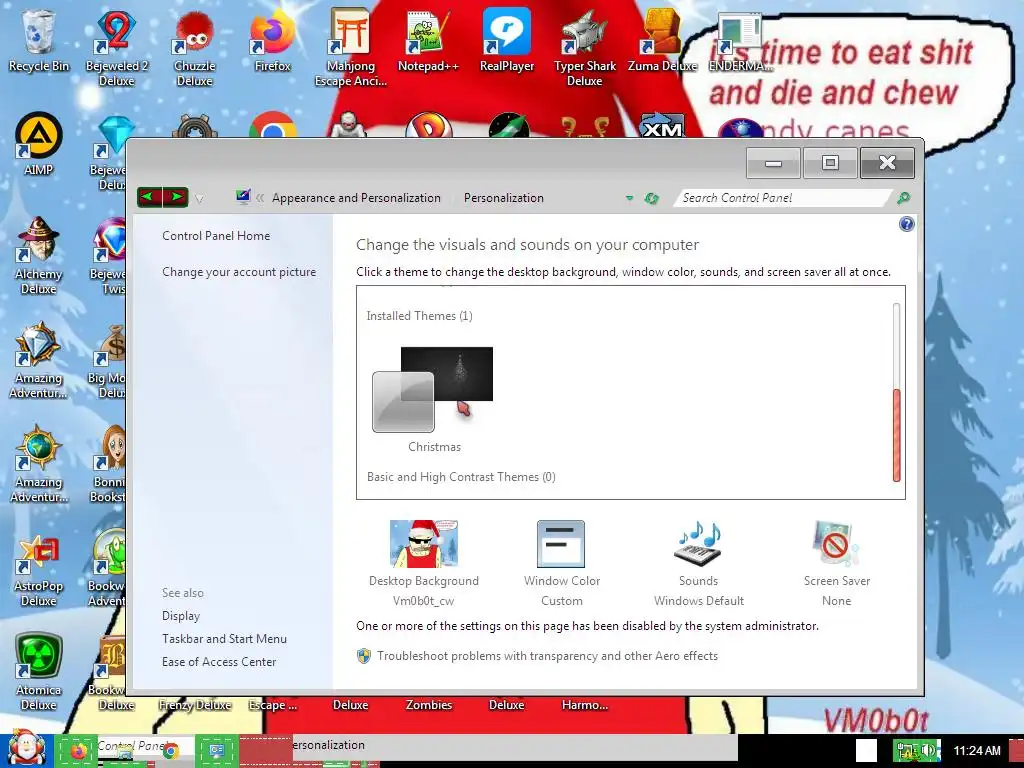This screenshot has height=768, width=1024.
Task: Open recent pages arrow beside navigation buttons
Action: 199,199
